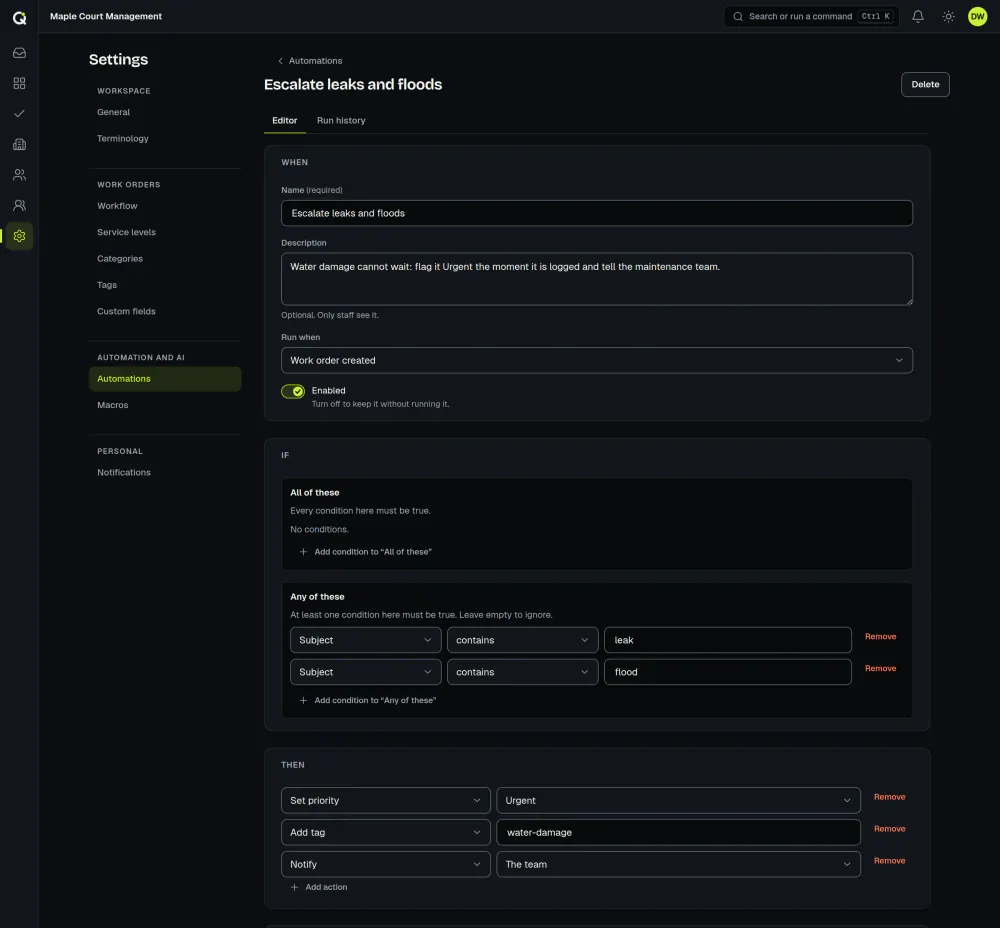Remove the flood condition
This screenshot has height=928, width=1000.
(880, 668)
